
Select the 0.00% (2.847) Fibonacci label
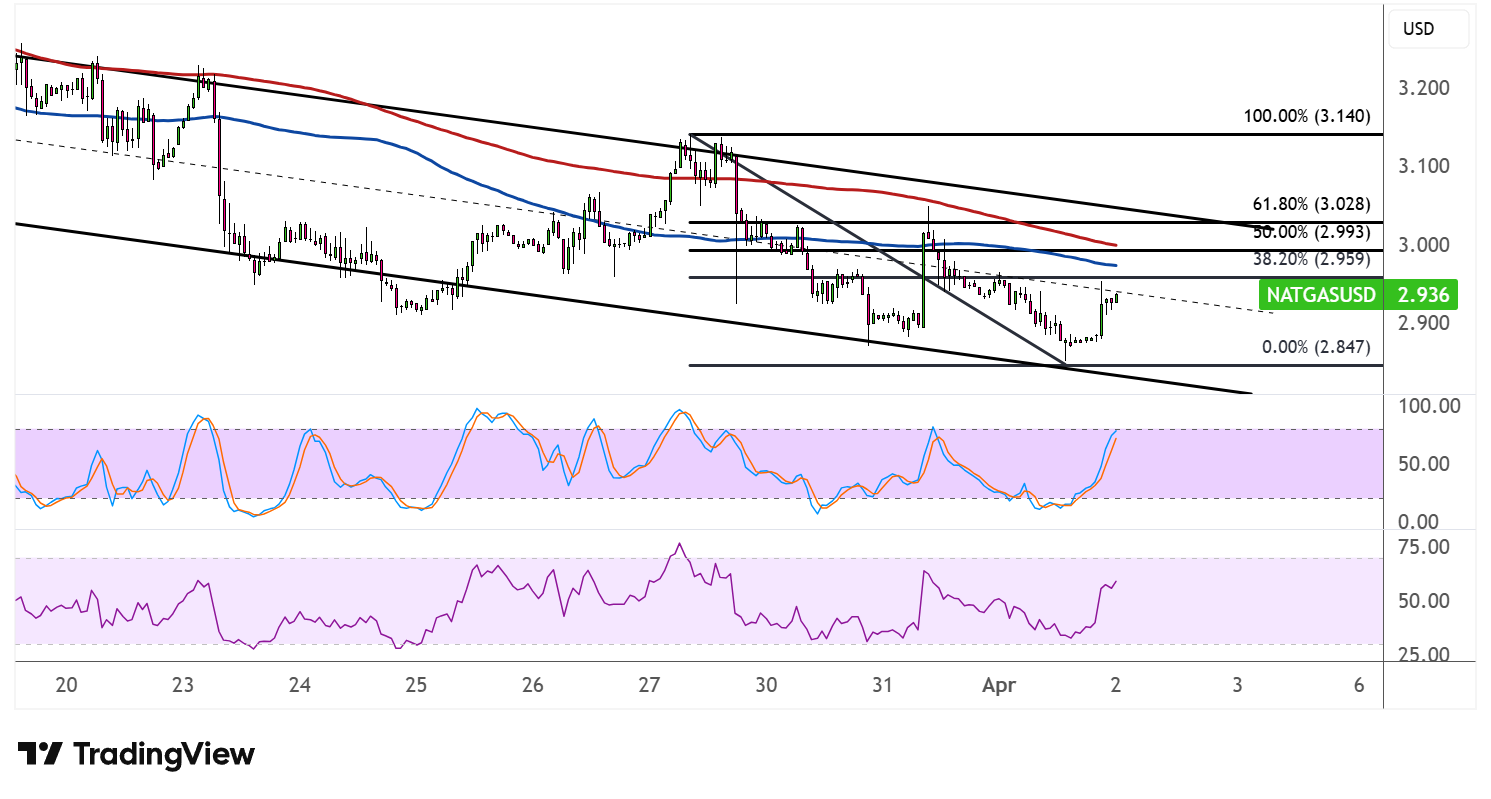pos(1315,347)
